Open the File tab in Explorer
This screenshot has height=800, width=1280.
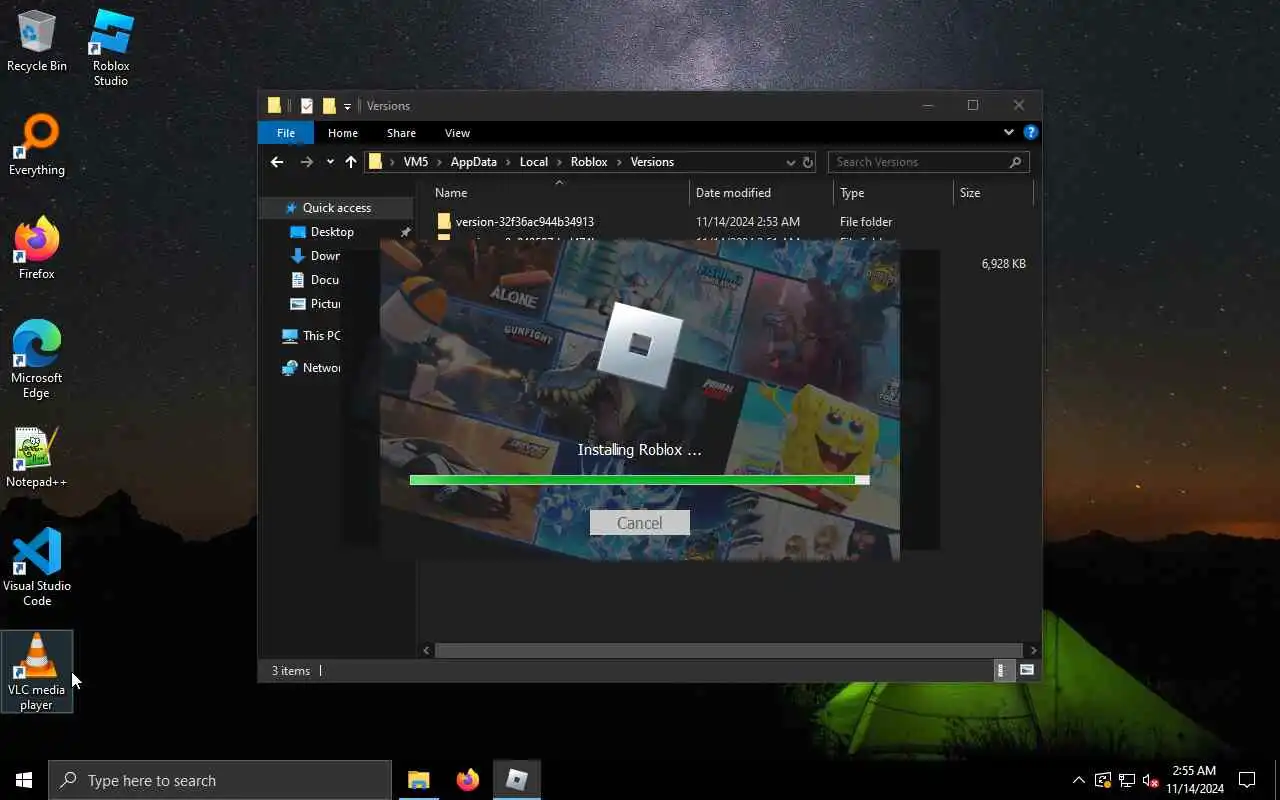click(286, 133)
